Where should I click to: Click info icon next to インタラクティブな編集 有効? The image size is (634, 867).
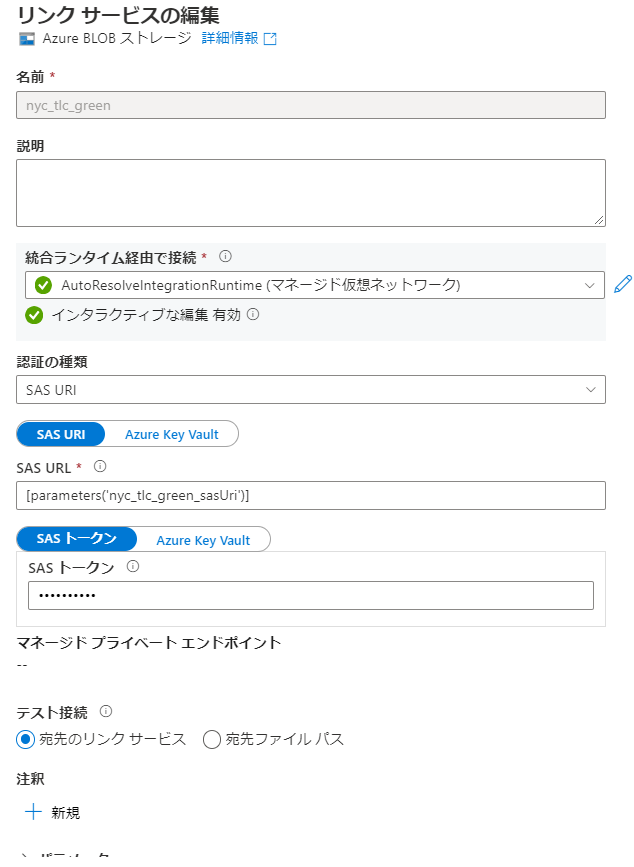tap(253, 314)
